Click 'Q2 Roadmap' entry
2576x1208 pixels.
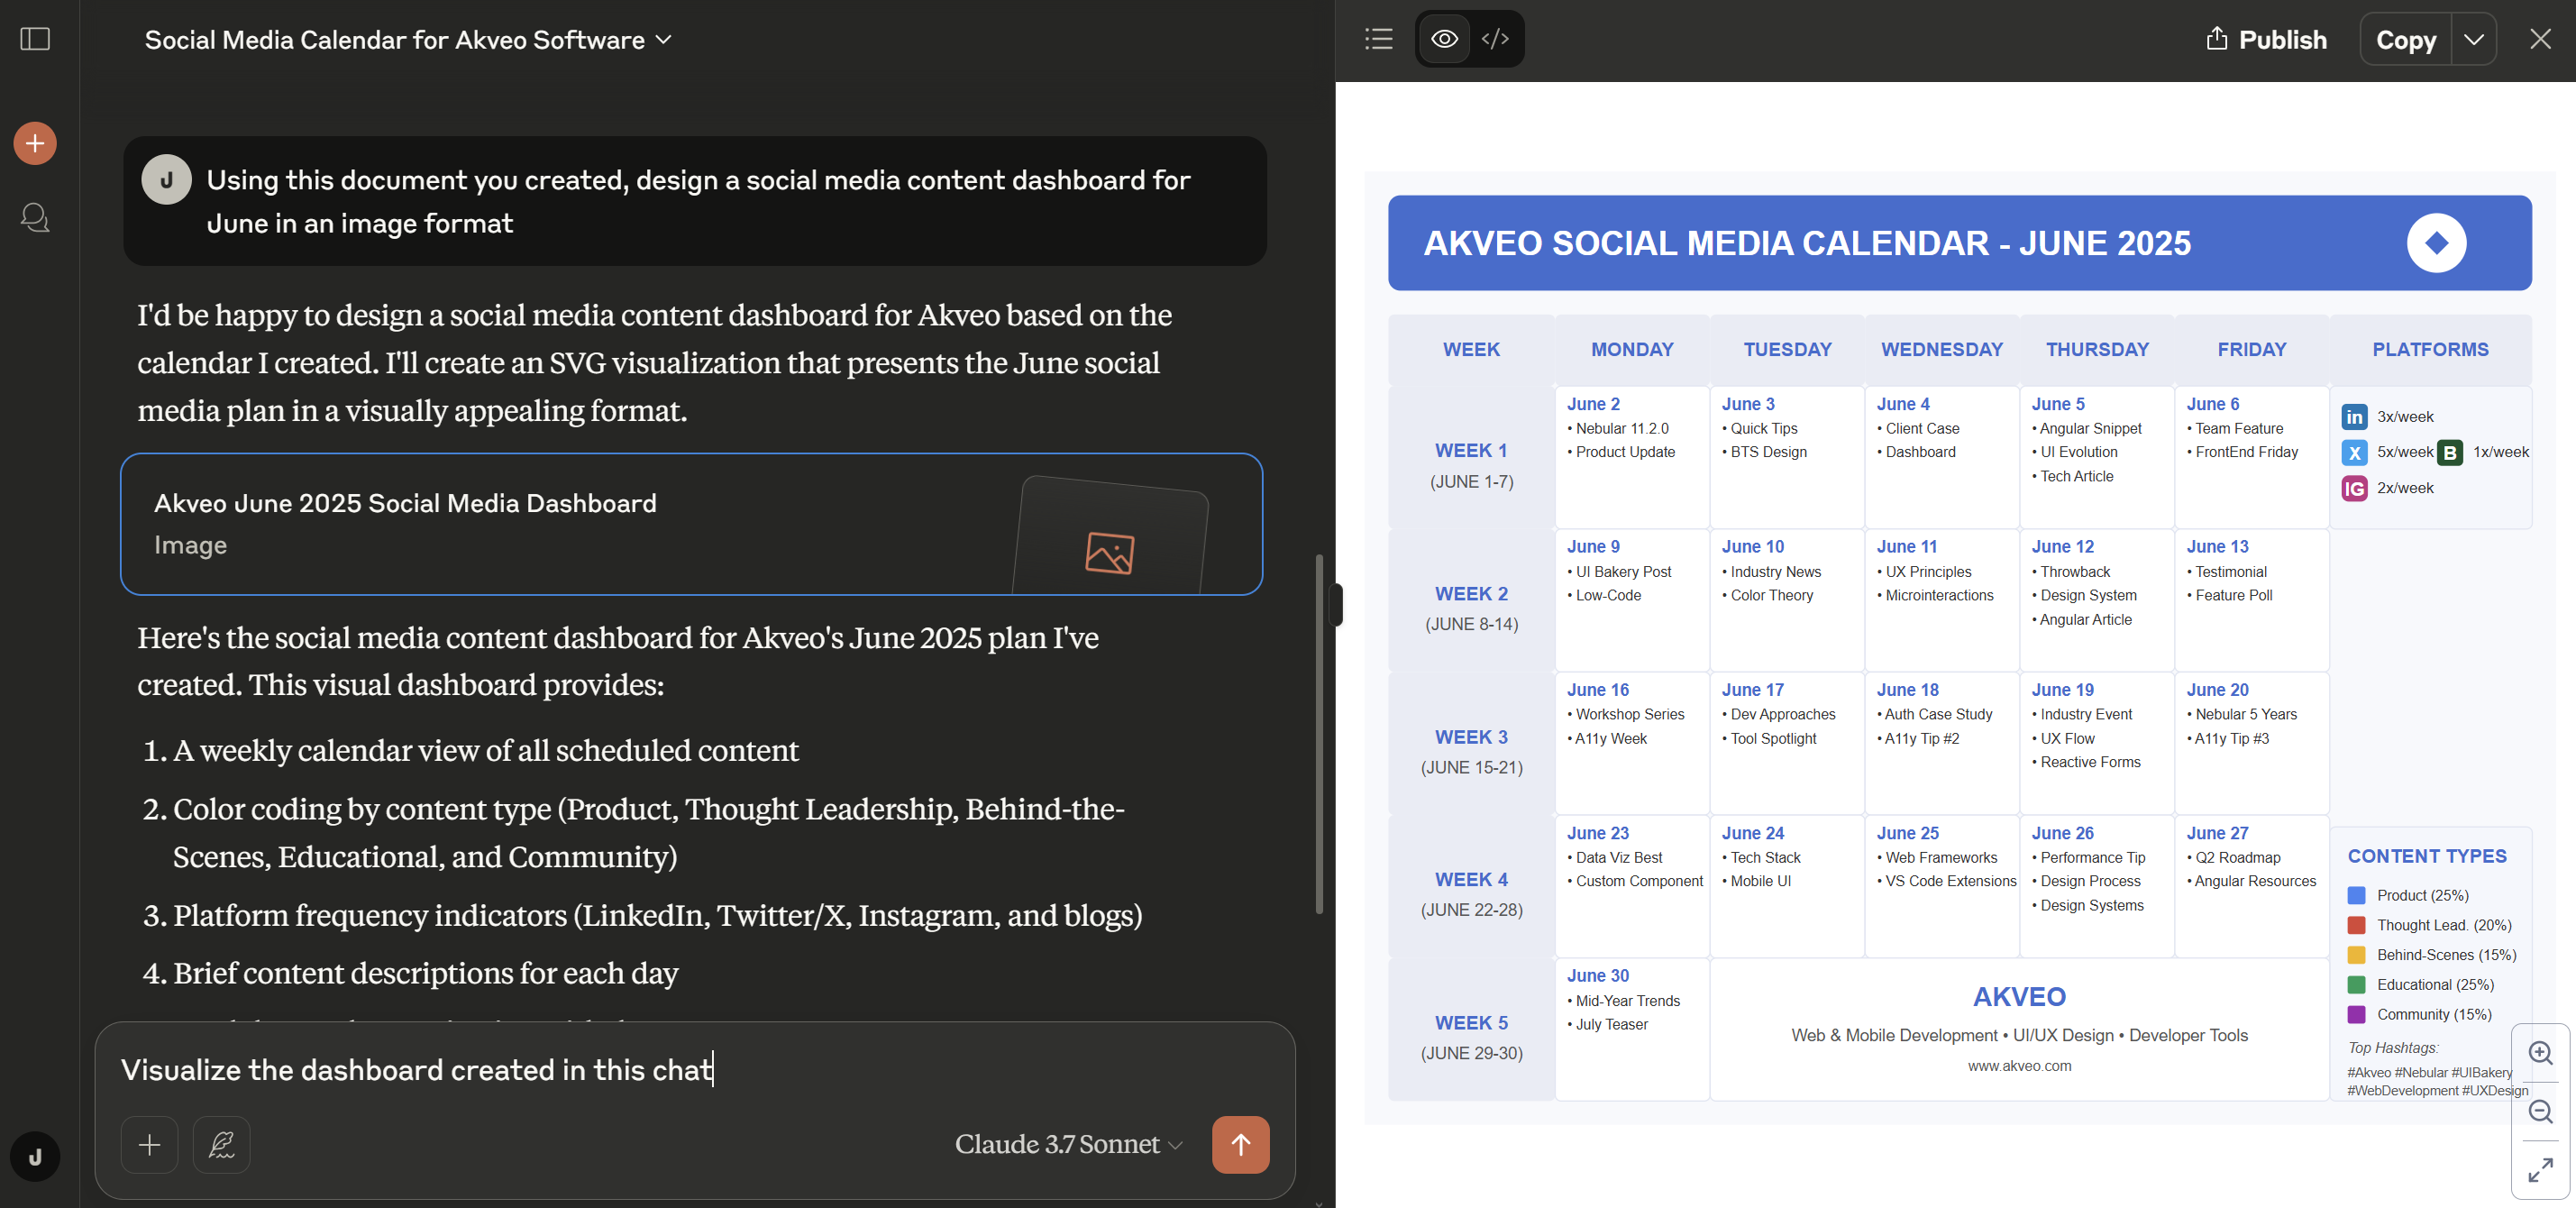(2237, 858)
